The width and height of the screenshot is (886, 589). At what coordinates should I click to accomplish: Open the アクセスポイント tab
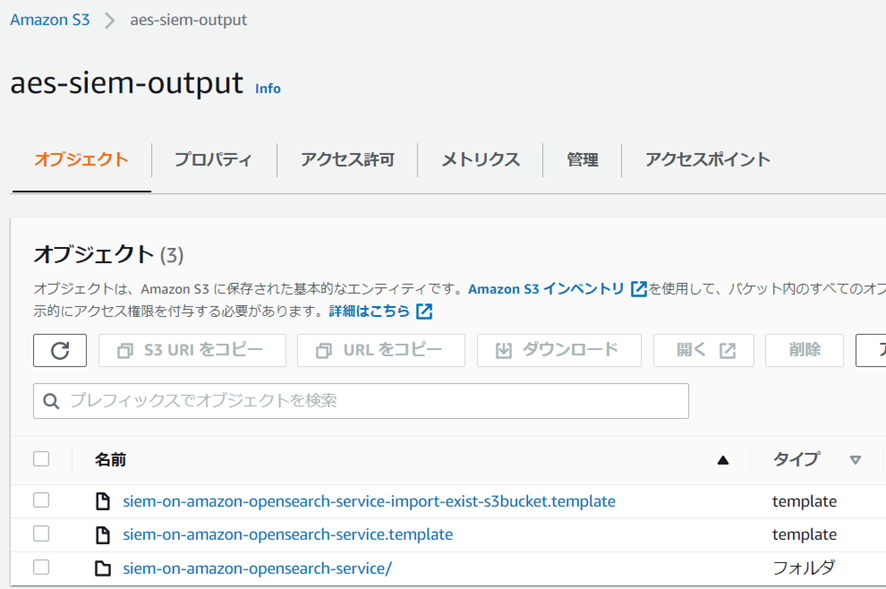coord(708,159)
